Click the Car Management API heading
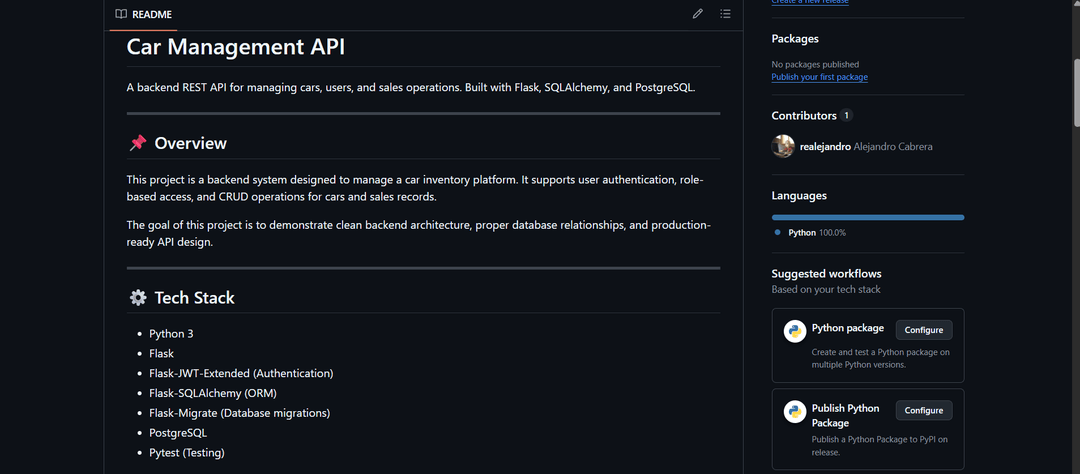1080x474 pixels. coord(236,48)
